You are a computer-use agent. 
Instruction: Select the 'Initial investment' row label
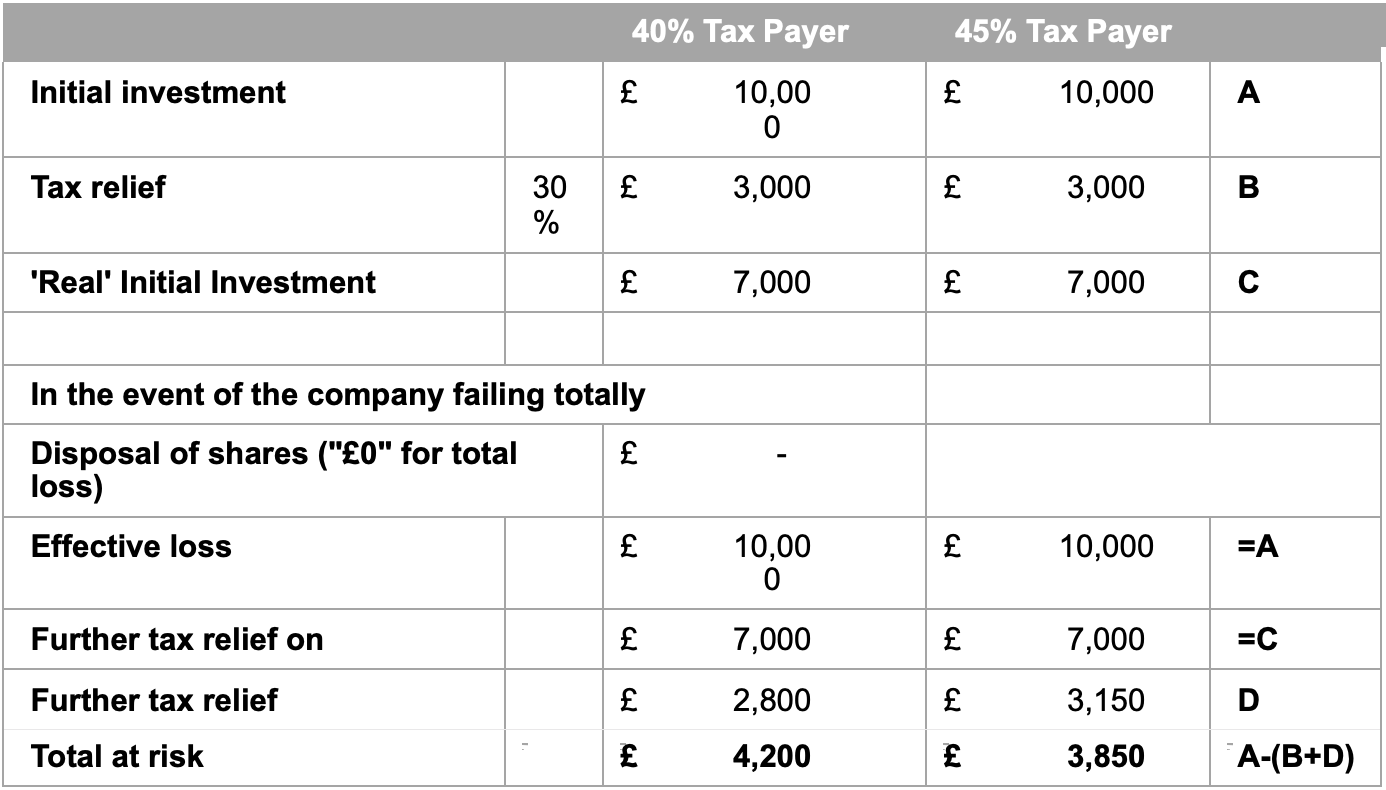(158, 92)
